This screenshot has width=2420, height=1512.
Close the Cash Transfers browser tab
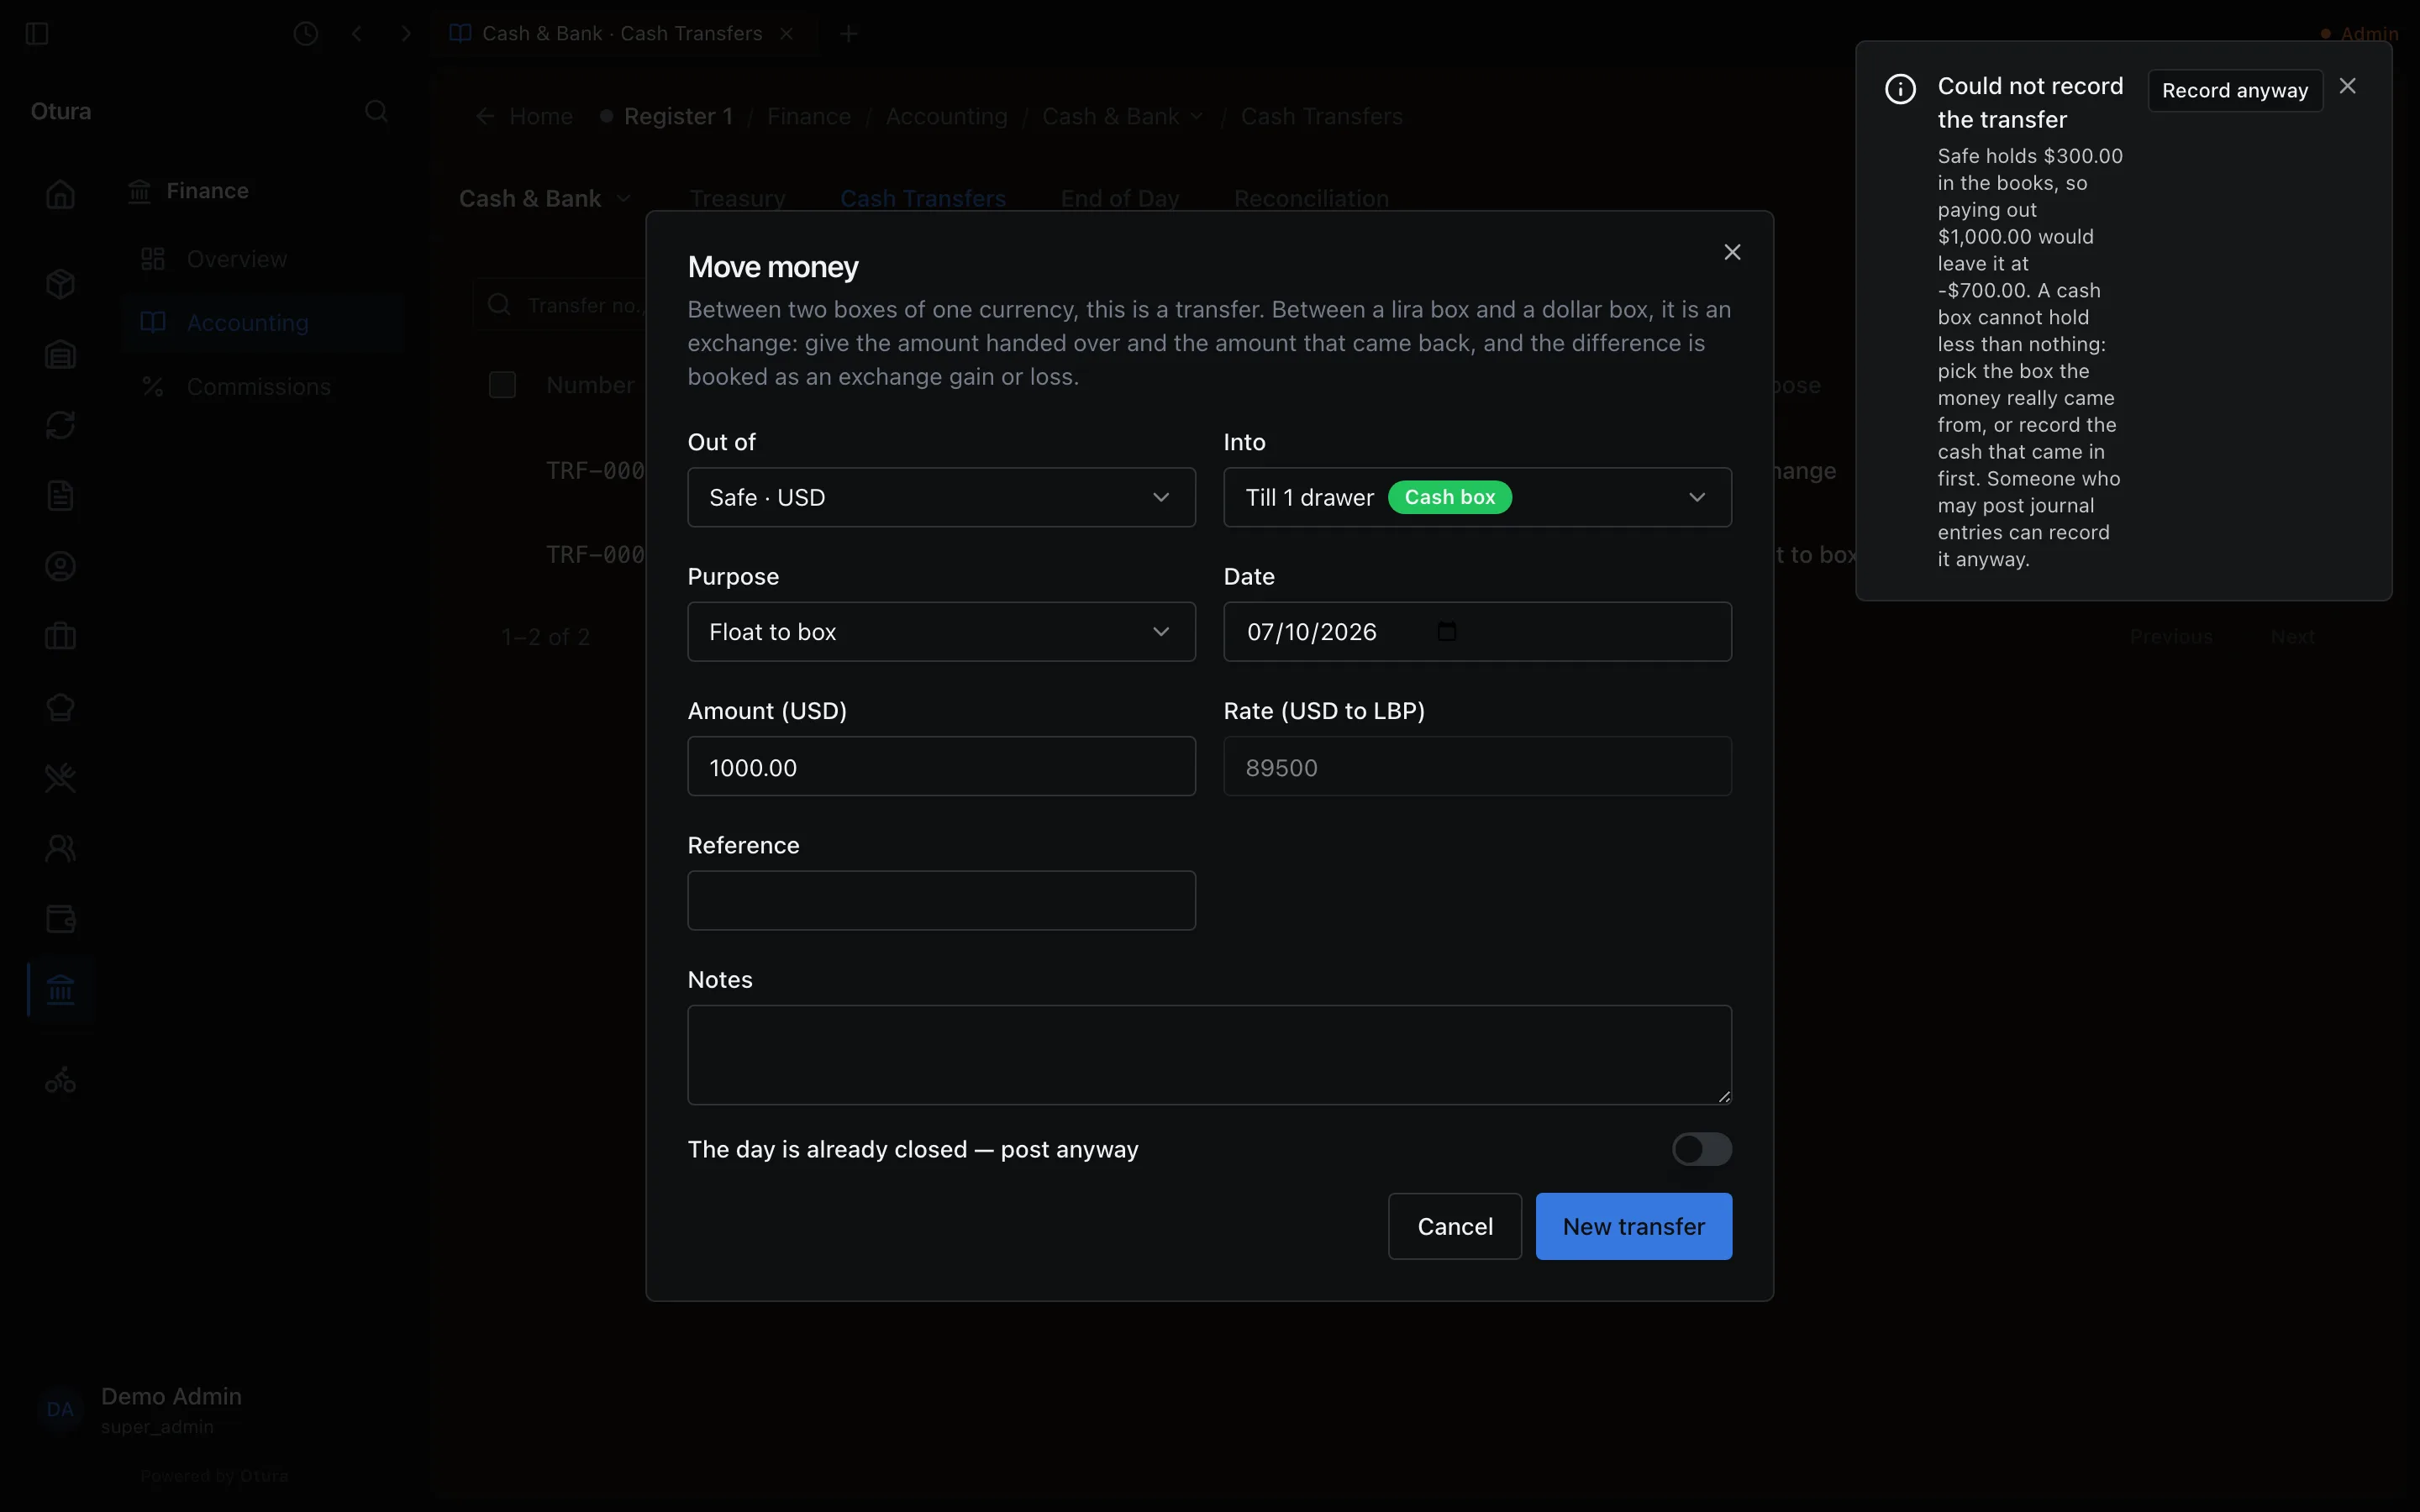[787, 34]
